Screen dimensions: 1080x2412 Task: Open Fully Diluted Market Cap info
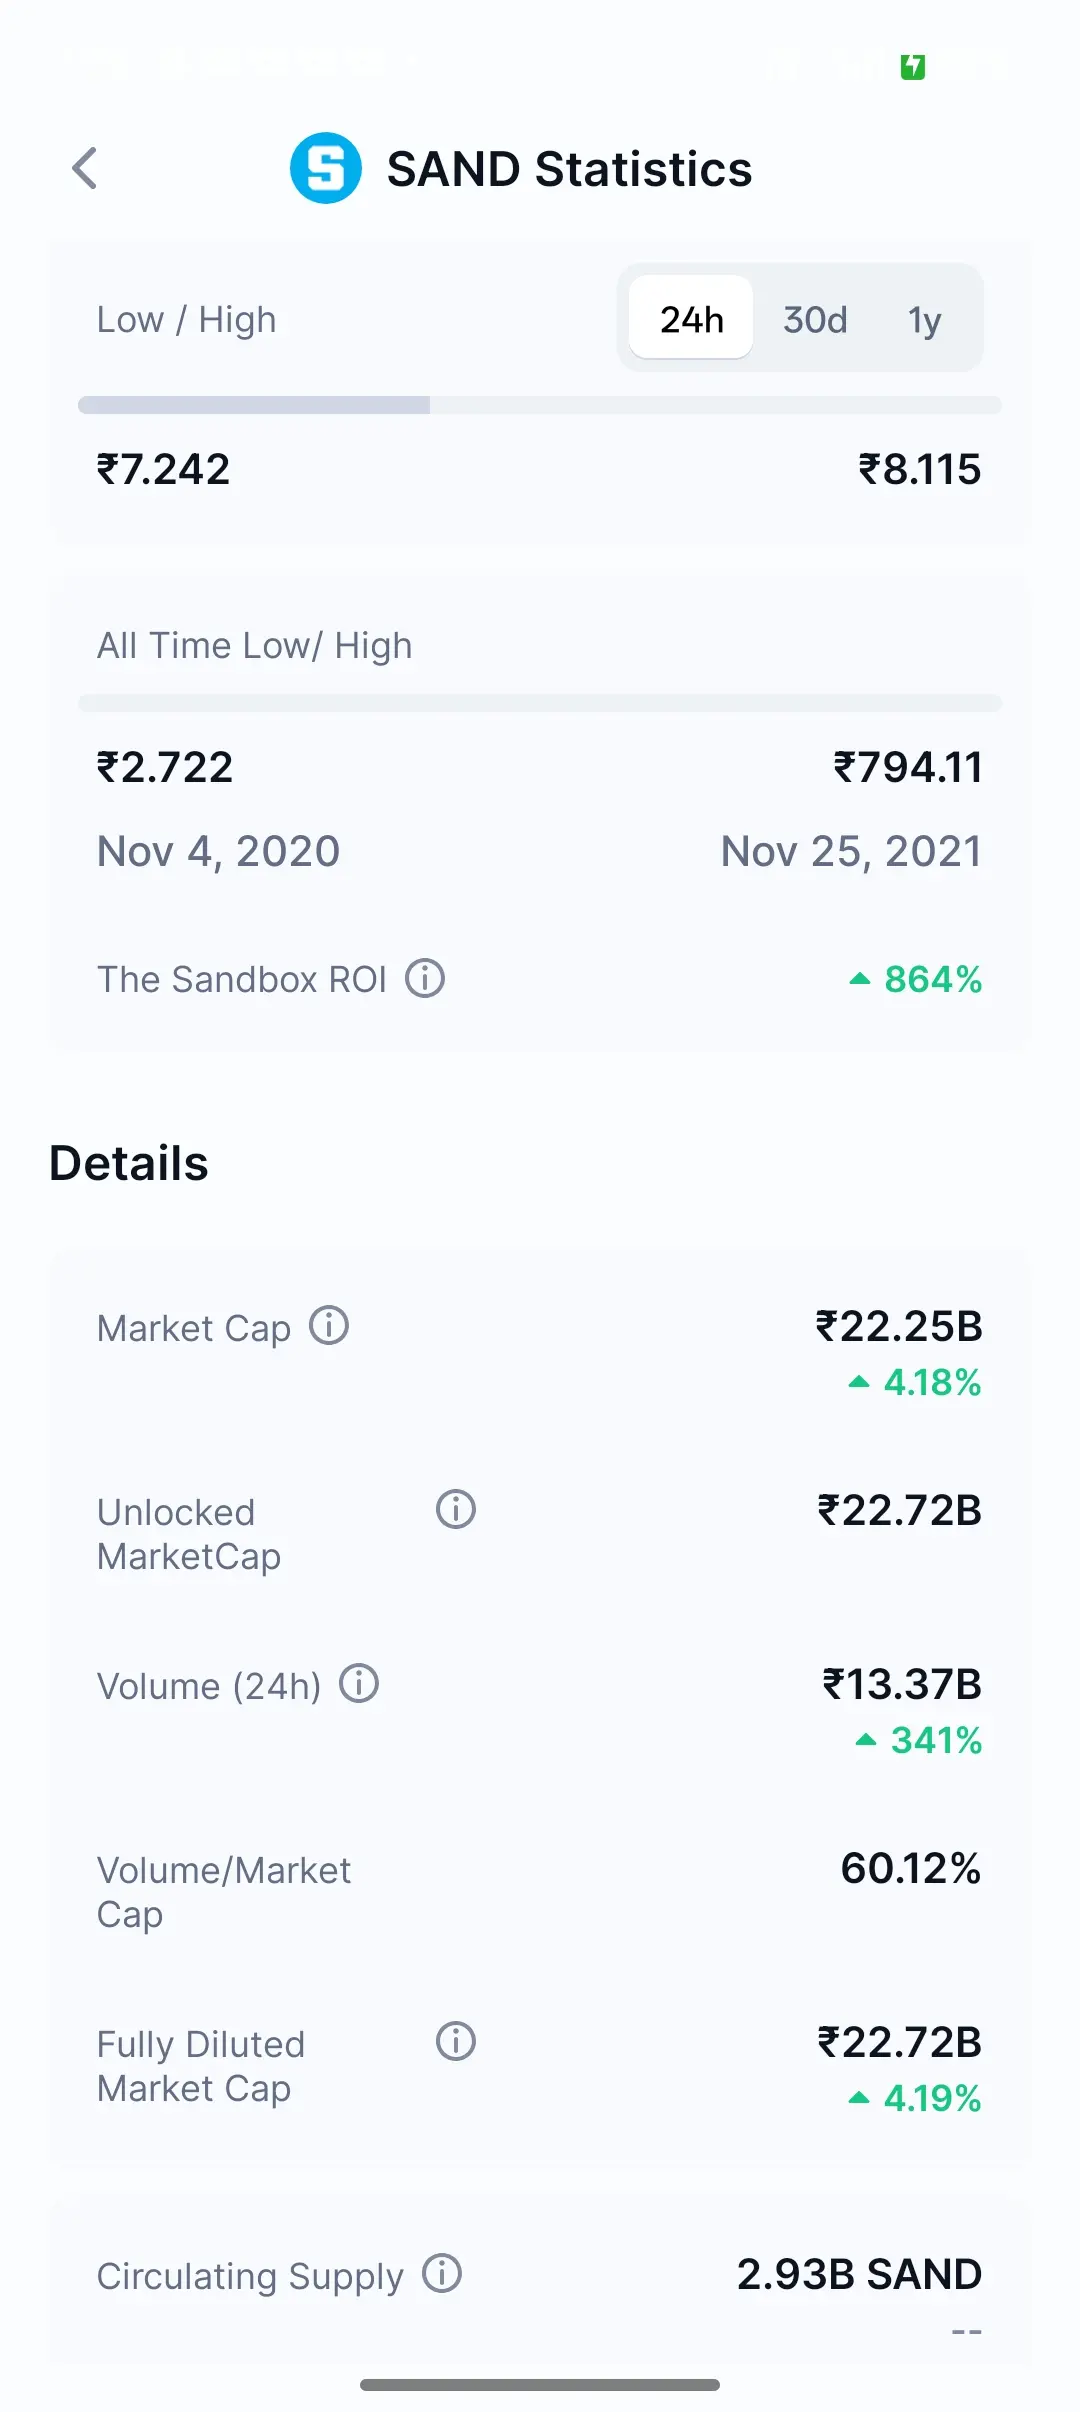click(x=456, y=2041)
